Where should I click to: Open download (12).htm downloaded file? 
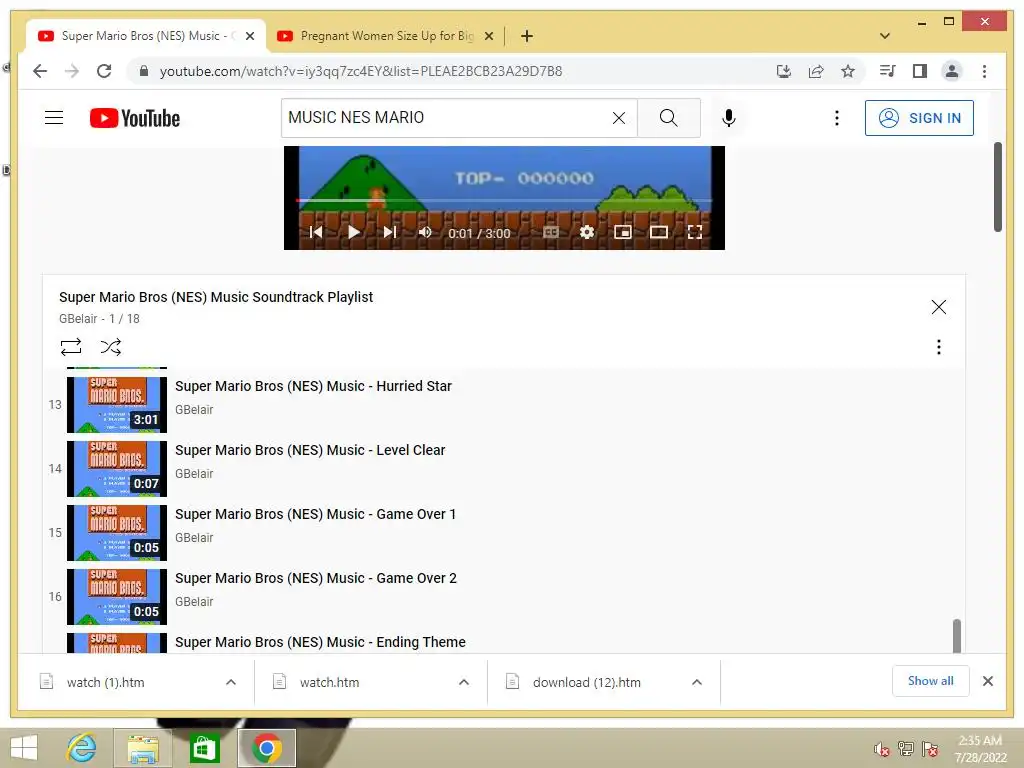pos(586,682)
